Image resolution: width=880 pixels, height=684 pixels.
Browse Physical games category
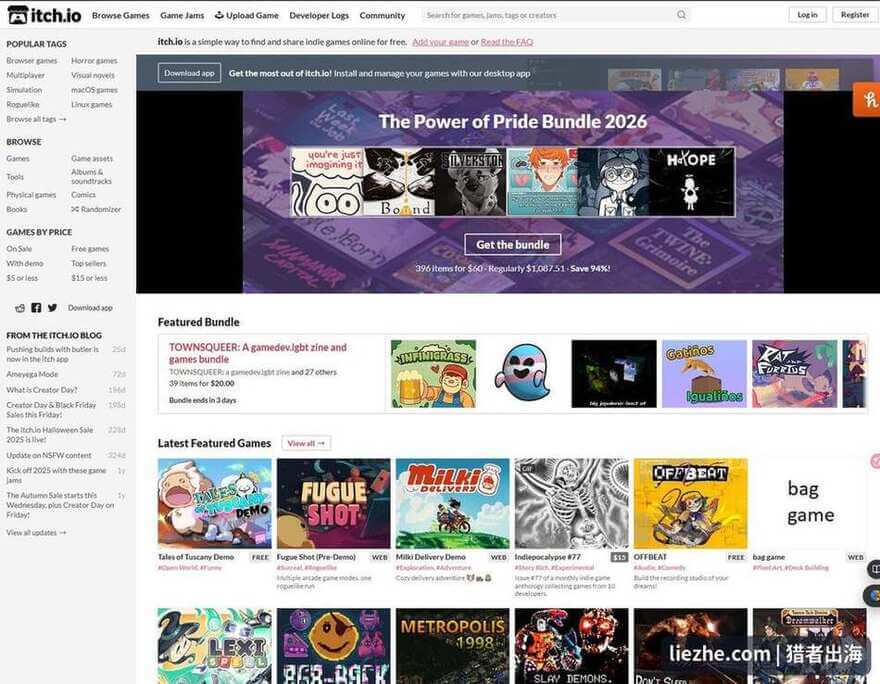coord(31,195)
